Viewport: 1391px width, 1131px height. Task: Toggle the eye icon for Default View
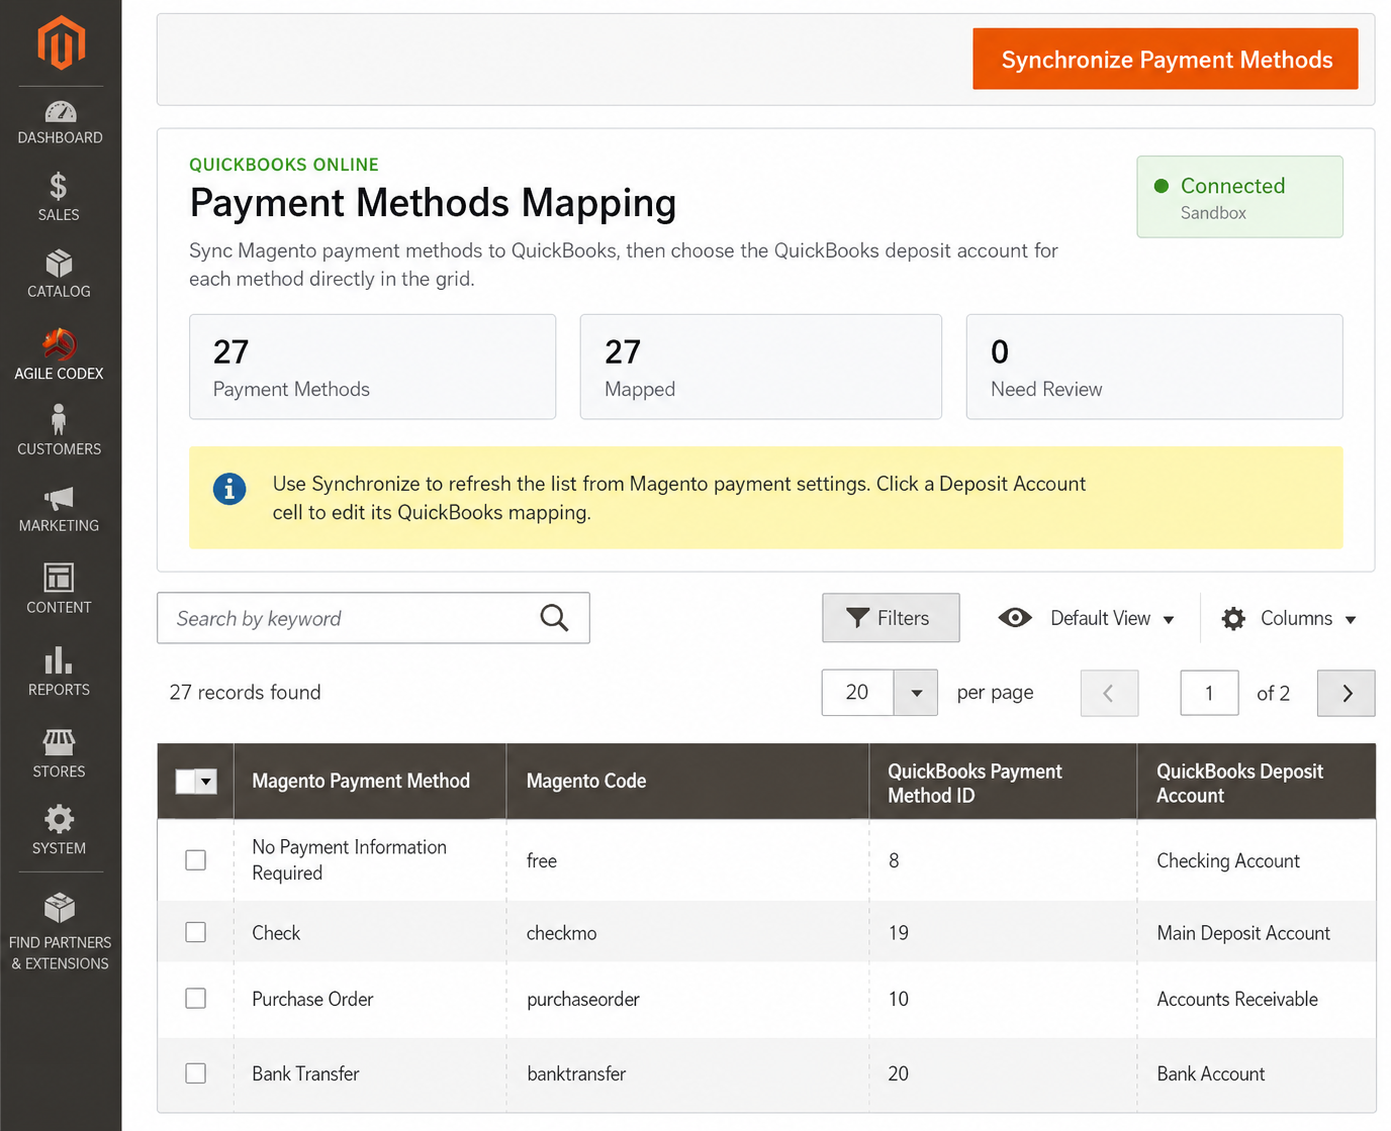(x=1015, y=618)
